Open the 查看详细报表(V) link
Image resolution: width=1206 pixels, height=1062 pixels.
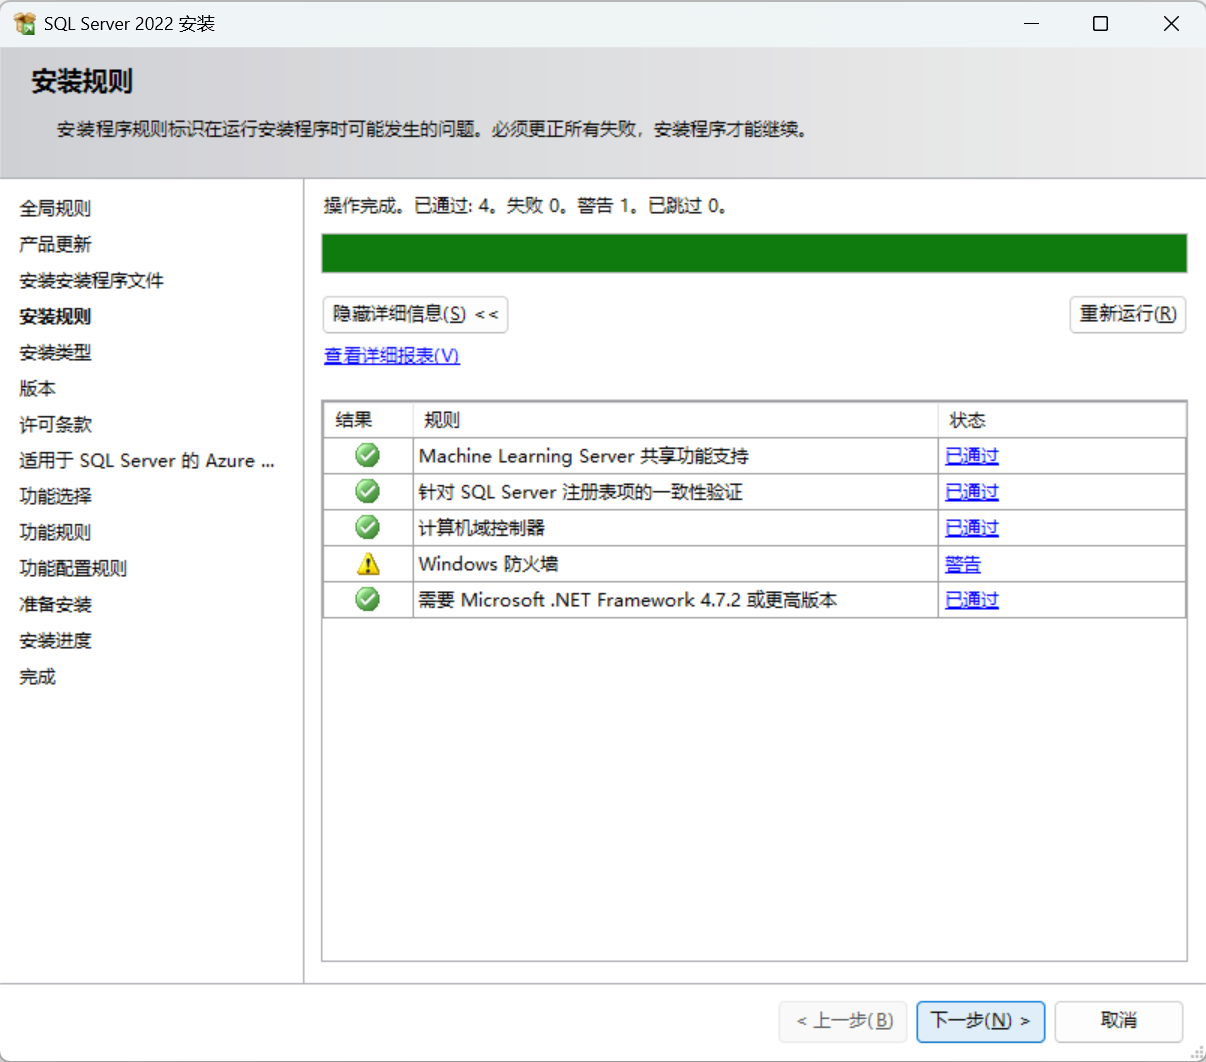pos(392,356)
